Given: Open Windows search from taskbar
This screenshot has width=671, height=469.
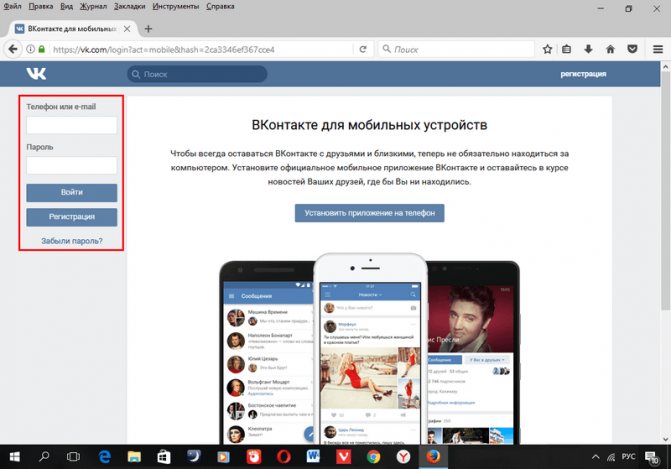Looking at the screenshot, I should (x=44, y=457).
